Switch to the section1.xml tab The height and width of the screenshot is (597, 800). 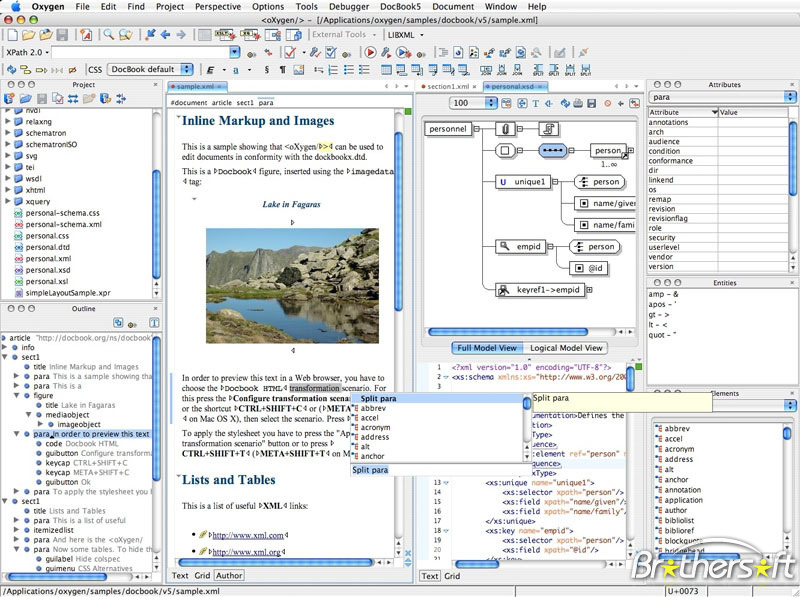tap(447, 87)
